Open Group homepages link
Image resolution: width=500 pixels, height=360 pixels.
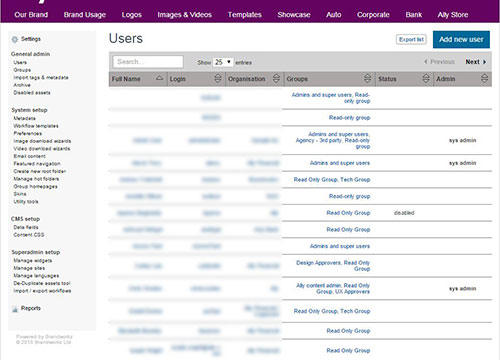35,186
